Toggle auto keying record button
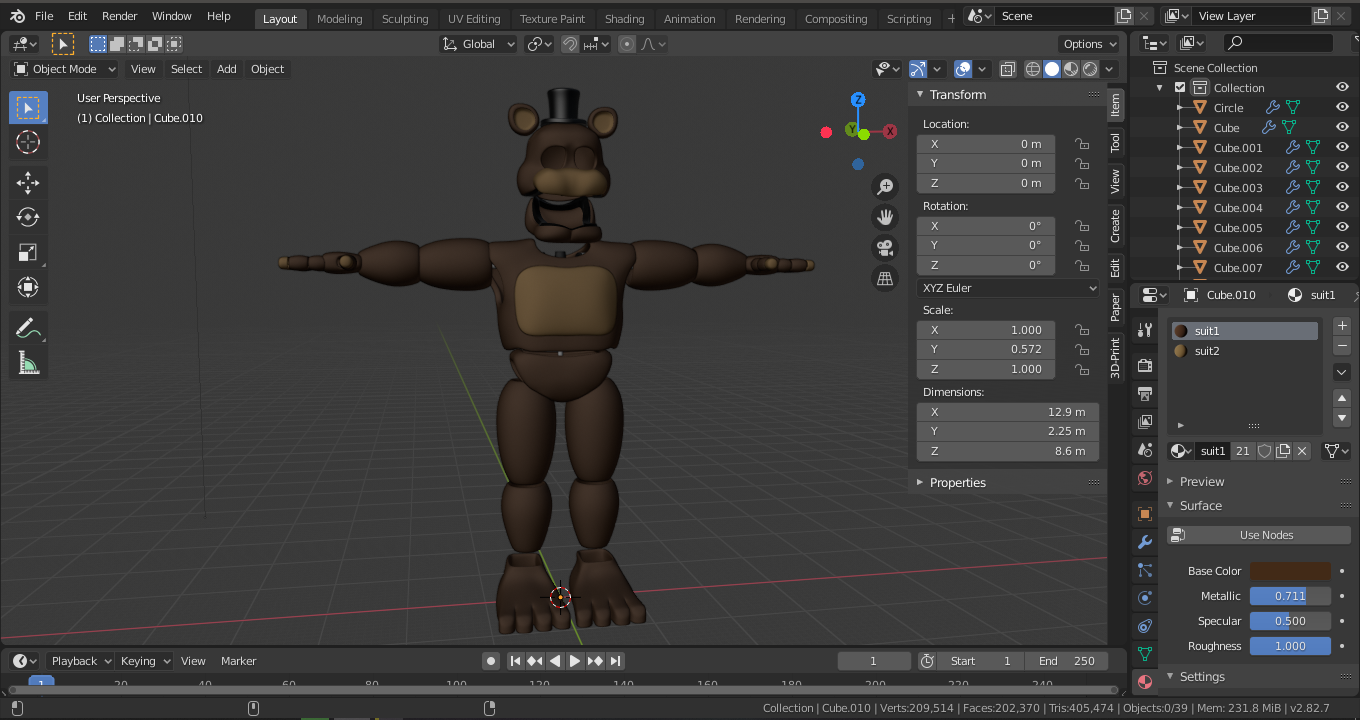 [491, 661]
